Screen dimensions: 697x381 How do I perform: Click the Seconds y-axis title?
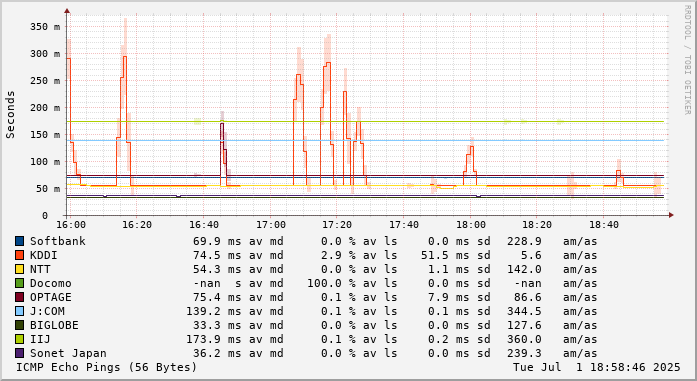click(10, 115)
